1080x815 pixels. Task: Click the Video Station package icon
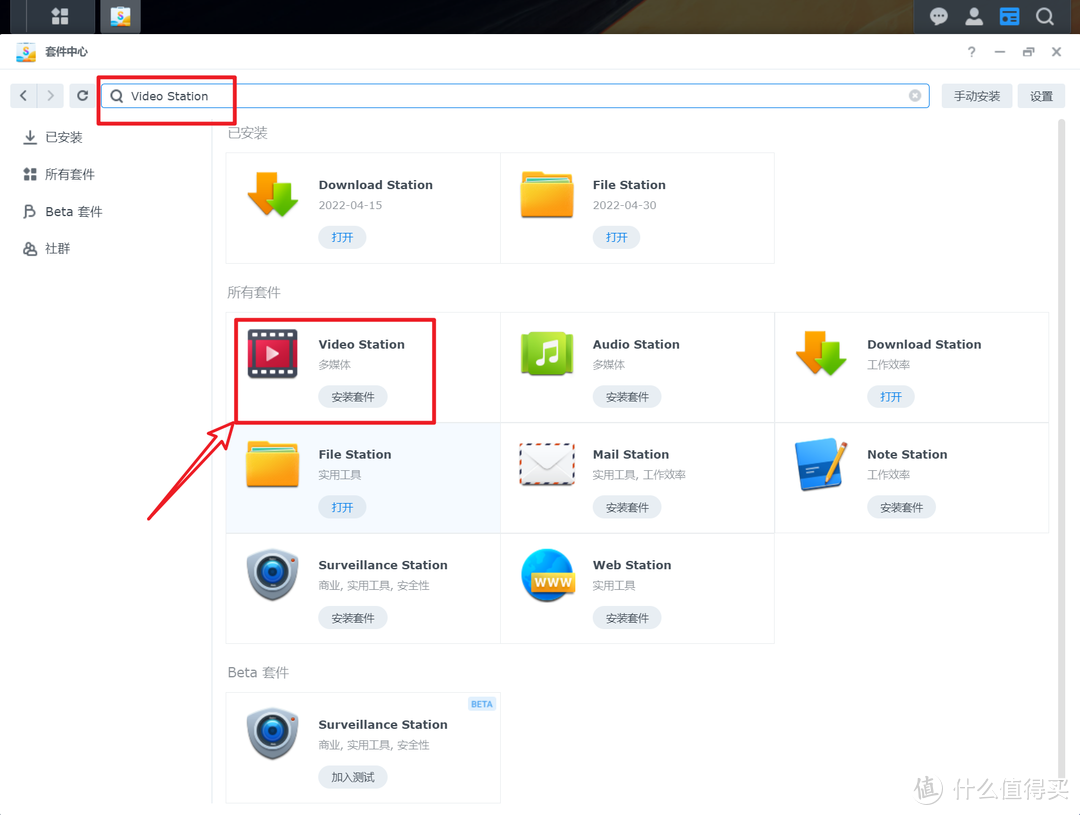[x=273, y=354]
